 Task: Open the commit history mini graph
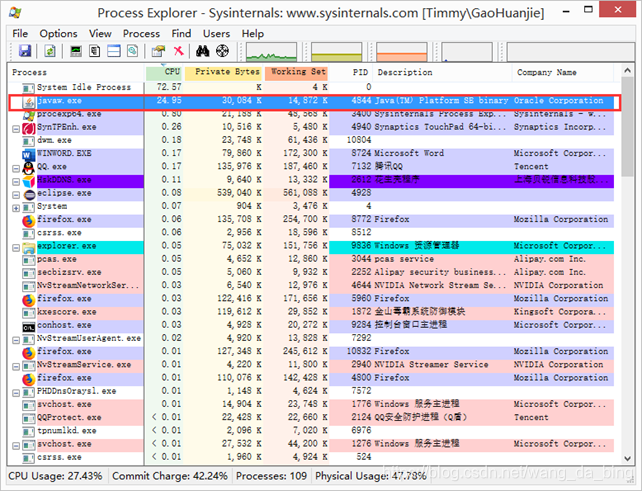tap(337, 52)
